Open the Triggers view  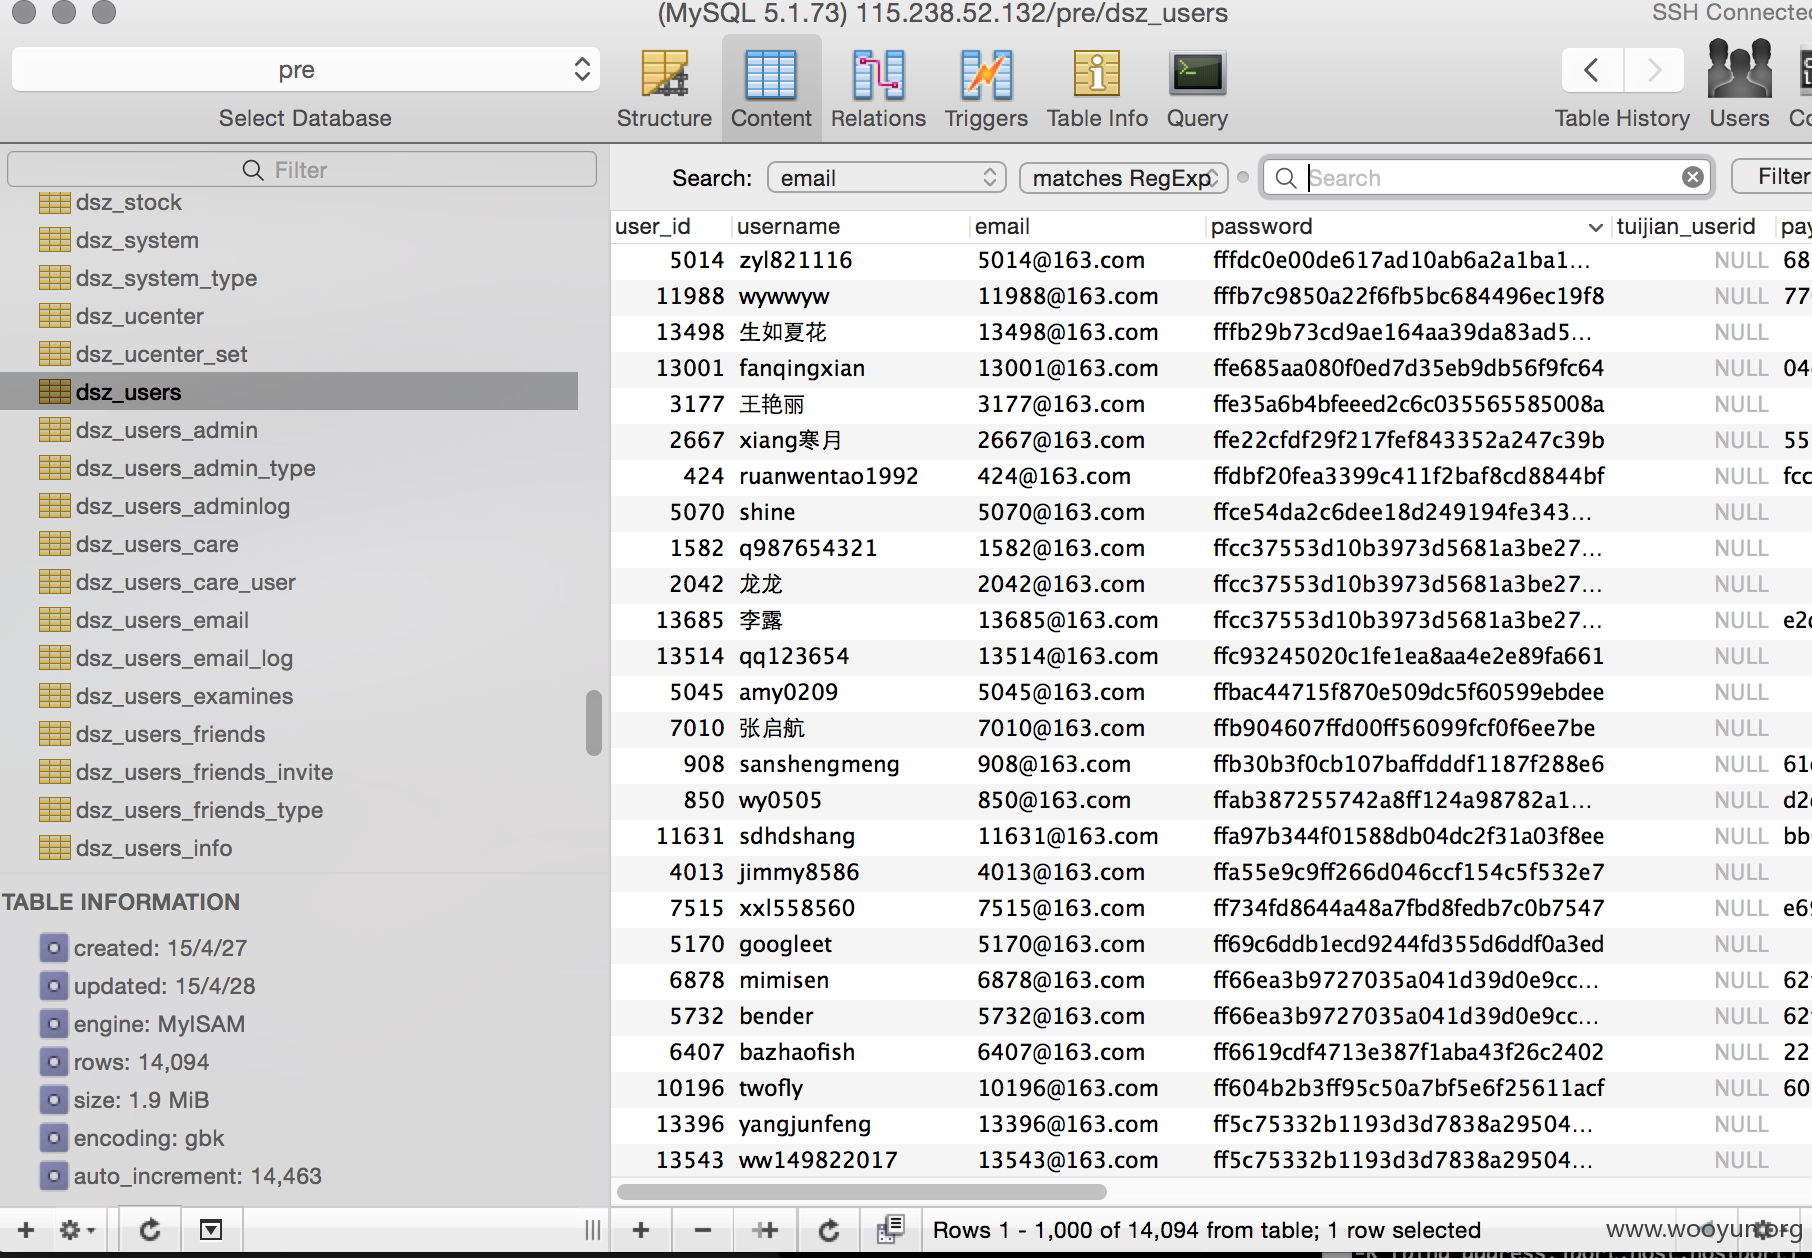[986, 90]
